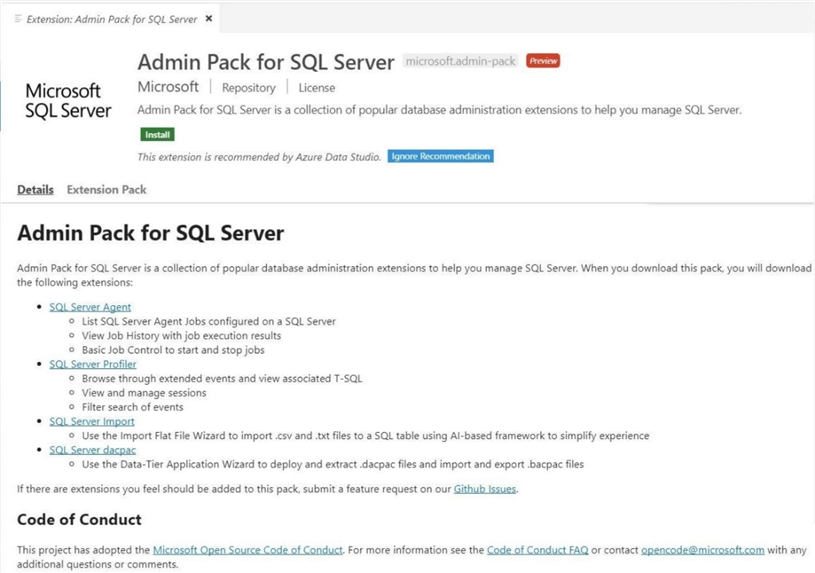Select the Extension: Admin Pack for SQL Server tab
The height and width of the screenshot is (573, 815).
111,19
